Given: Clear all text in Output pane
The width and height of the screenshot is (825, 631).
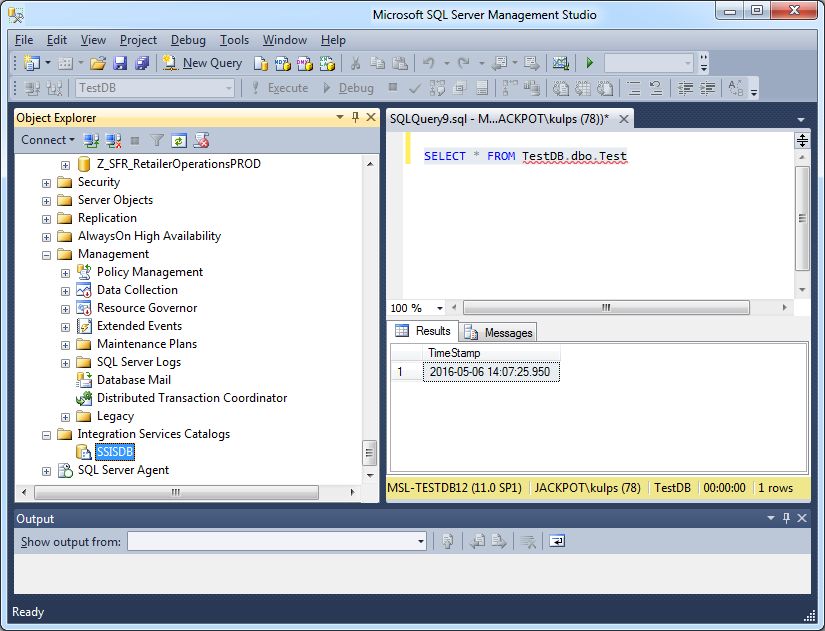Looking at the screenshot, I should click(x=528, y=541).
